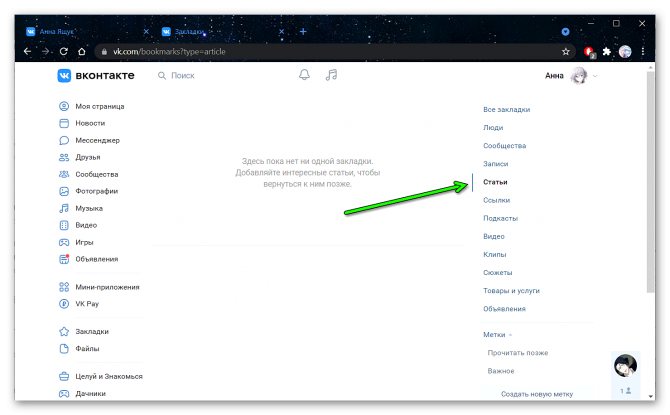This screenshot has width=670, height=415.
Task: Open the Игры gamepad icon
Action: (64, 242)
